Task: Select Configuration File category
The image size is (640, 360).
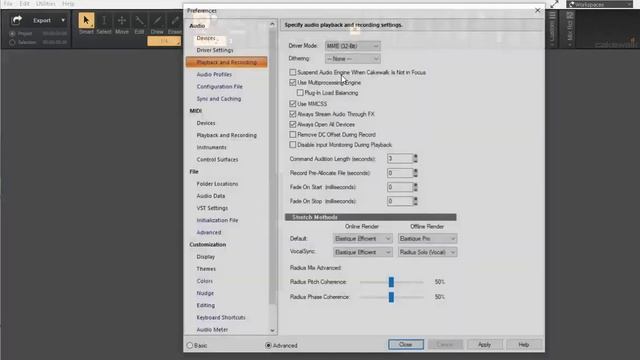Action: 220,87
